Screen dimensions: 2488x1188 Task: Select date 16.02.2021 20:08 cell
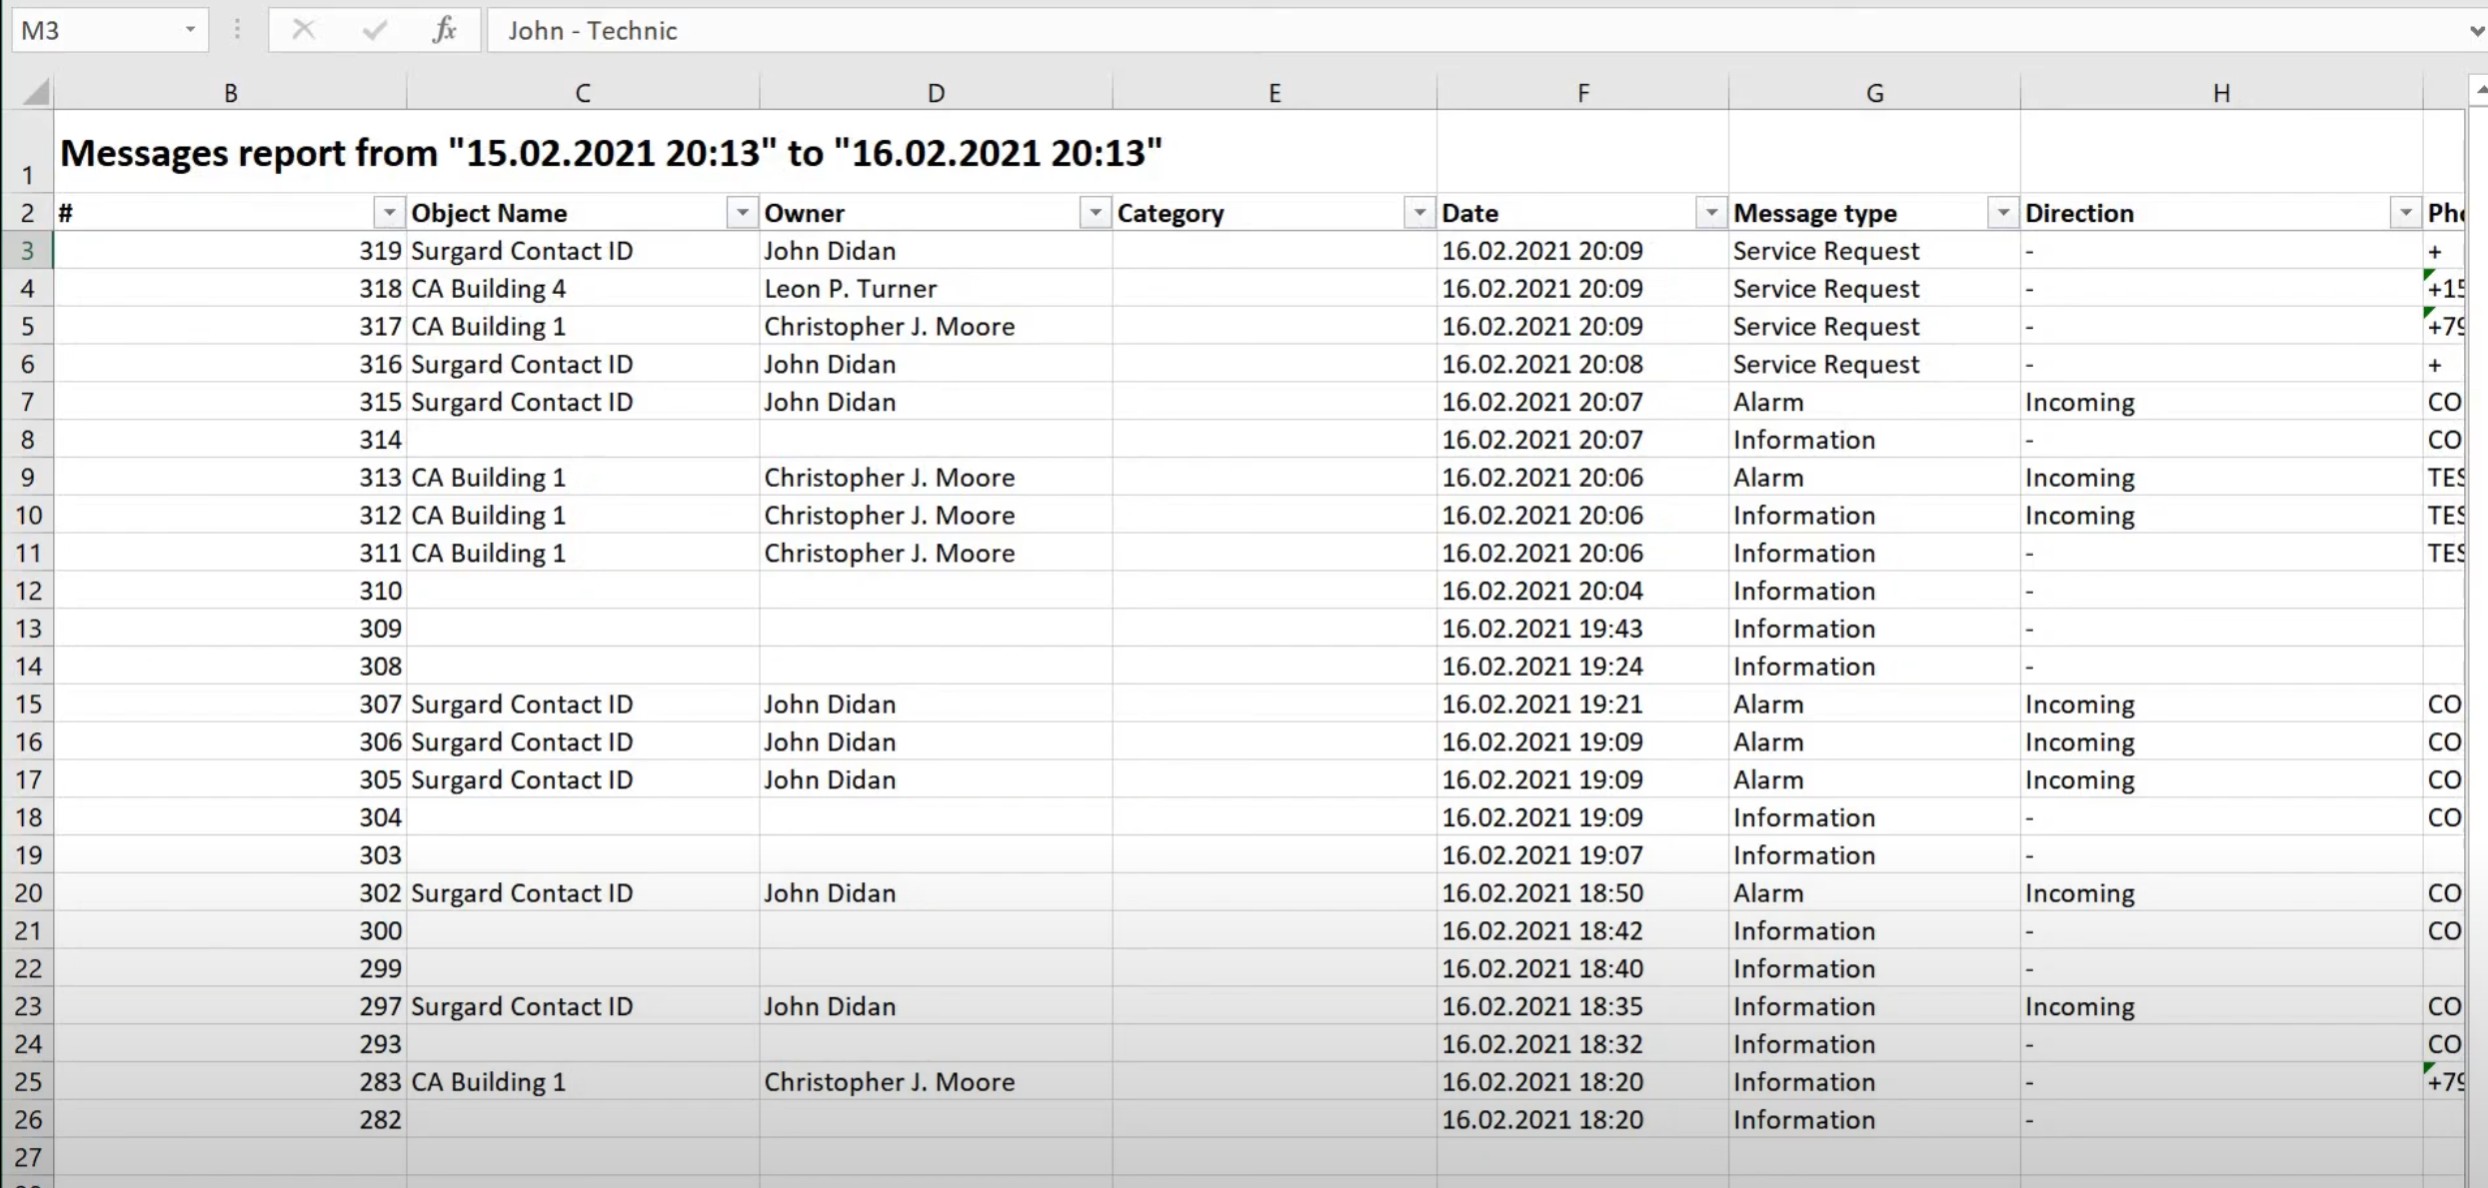(x=1583, y=365)
